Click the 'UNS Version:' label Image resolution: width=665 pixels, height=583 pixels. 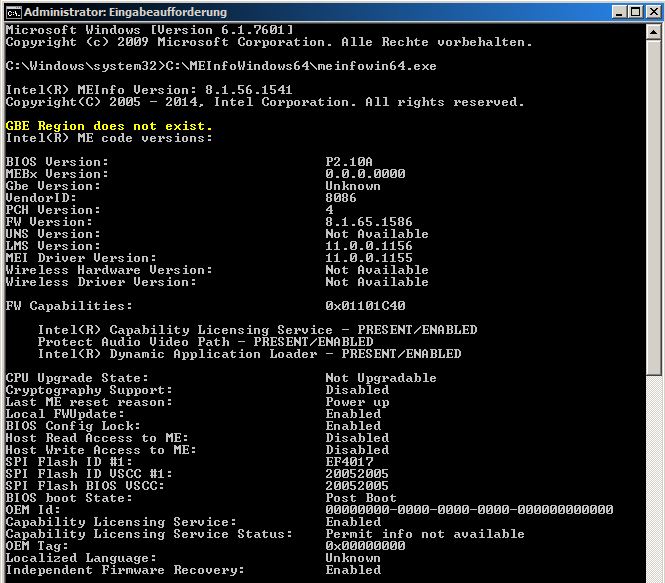pyautogui.click(x=53, y=234)
